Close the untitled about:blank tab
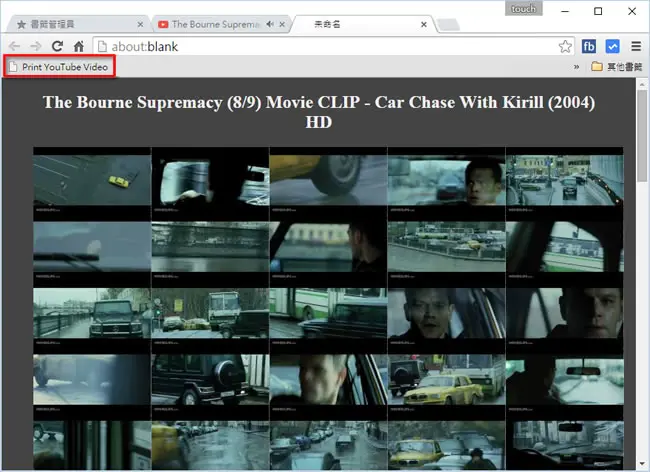This screenshot has height=472, width=650. coord(424,24)
